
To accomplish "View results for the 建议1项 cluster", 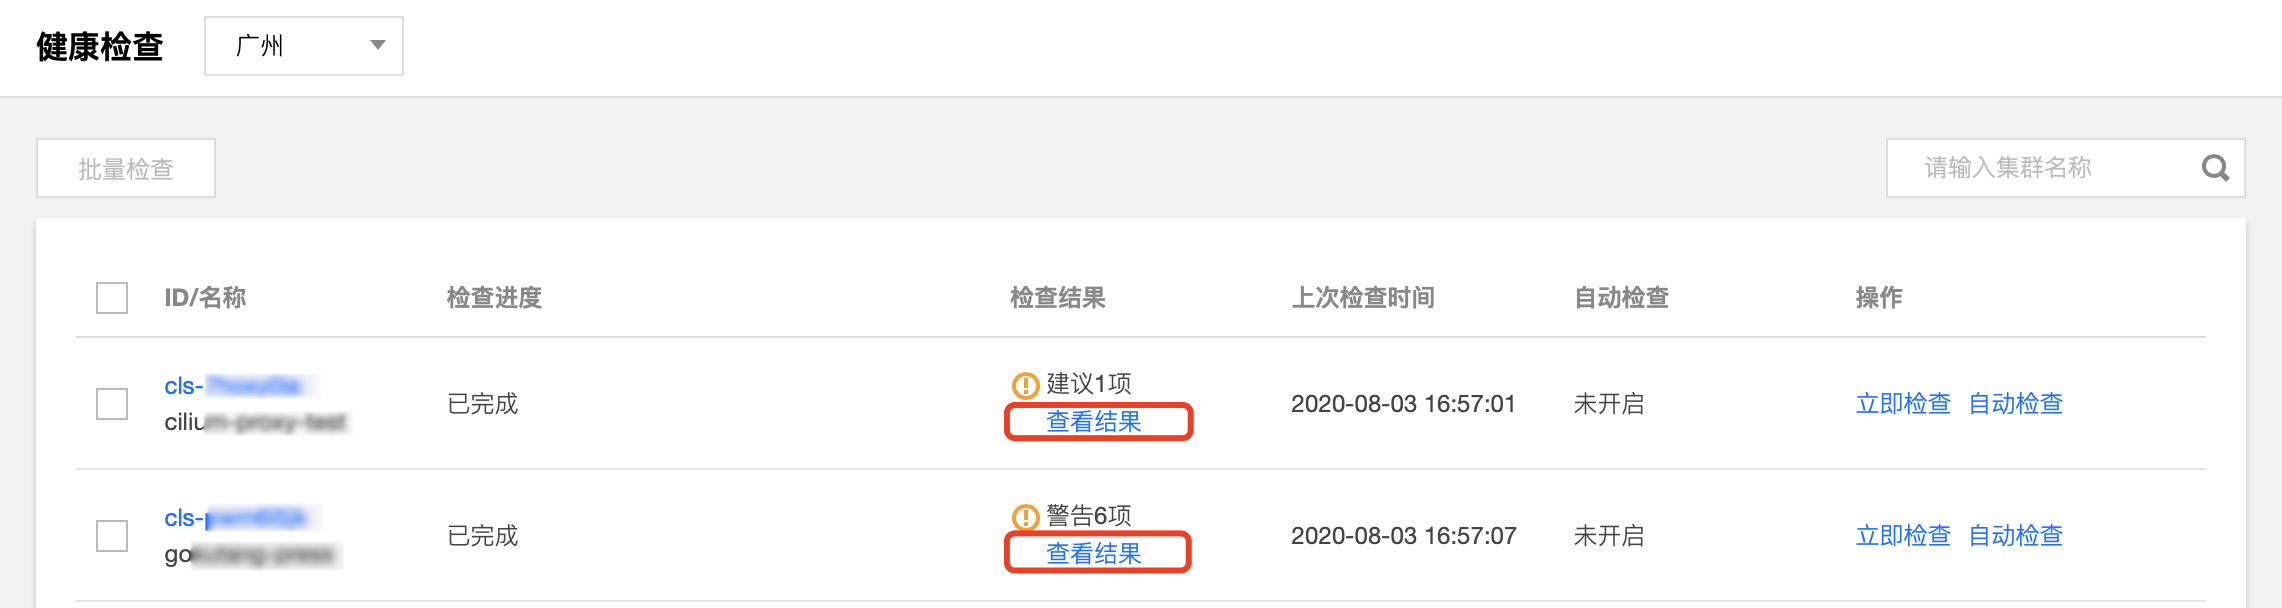I will (x=1094, y=422).
